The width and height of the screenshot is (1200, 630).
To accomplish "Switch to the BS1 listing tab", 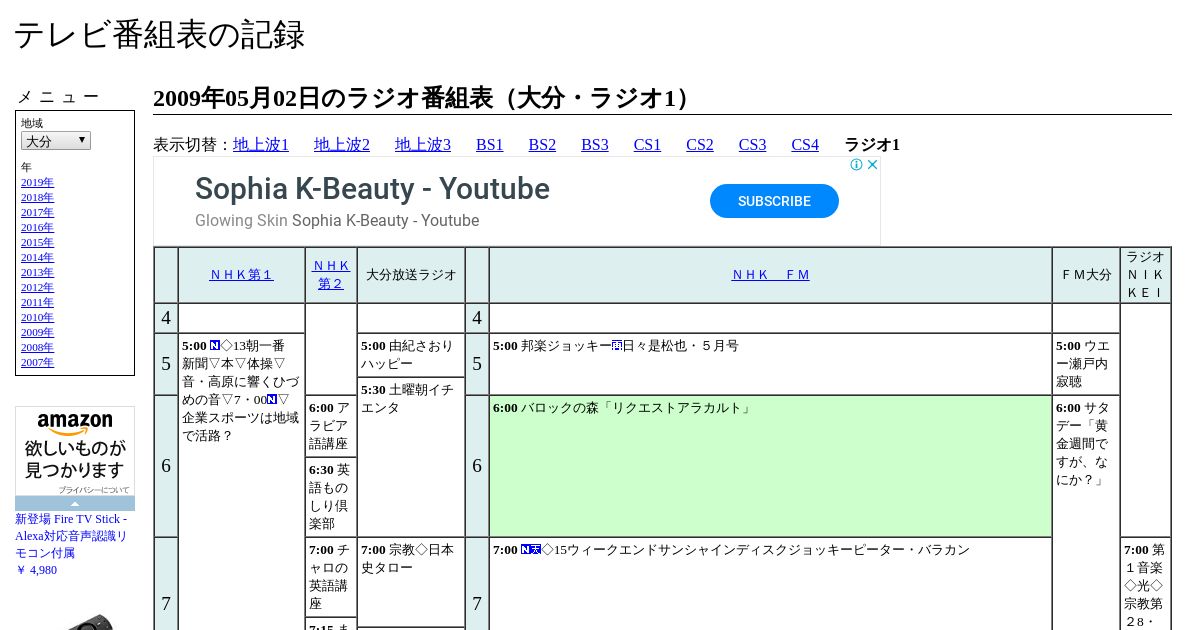I will click(x=489, y=145).
